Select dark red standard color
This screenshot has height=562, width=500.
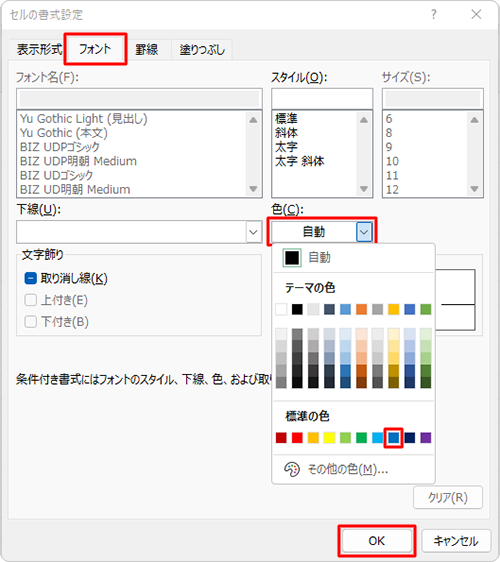(281, 438)
